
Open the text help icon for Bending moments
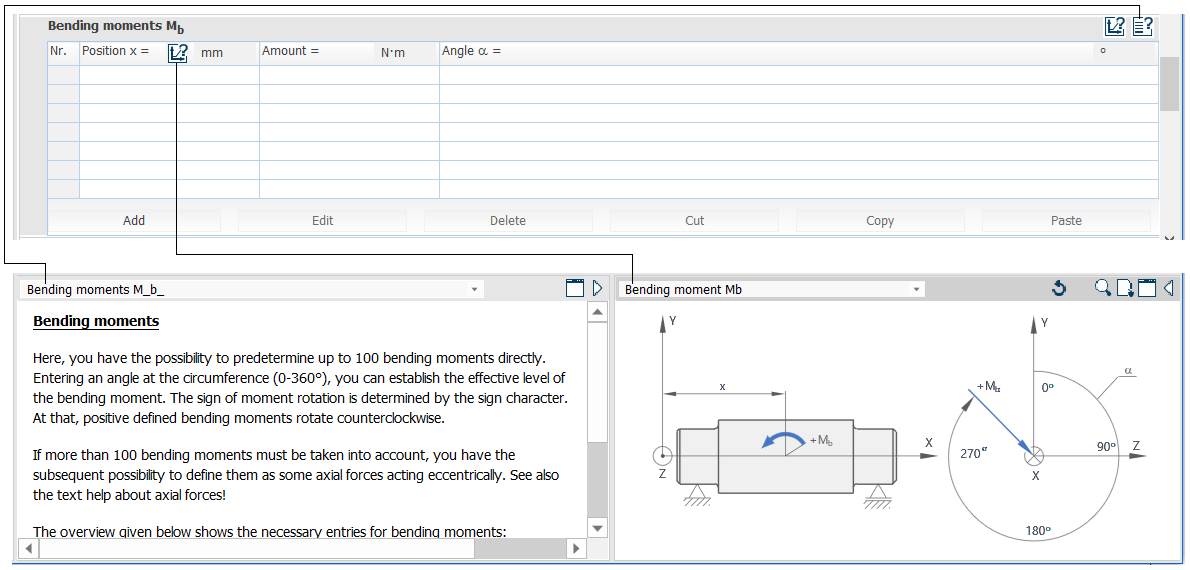coord(1143,27)
